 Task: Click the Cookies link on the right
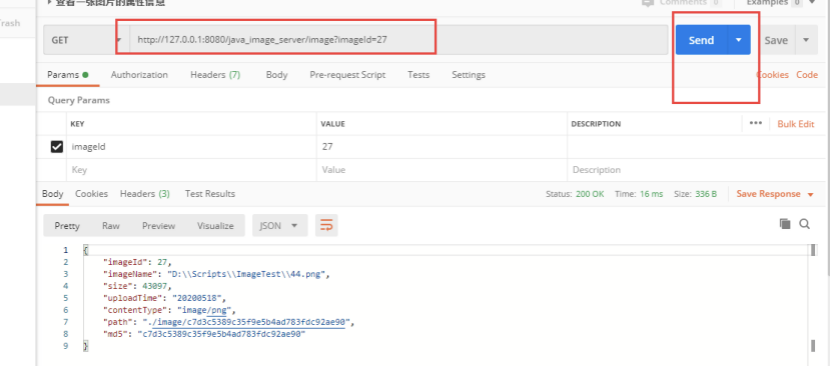click(773, 75)
